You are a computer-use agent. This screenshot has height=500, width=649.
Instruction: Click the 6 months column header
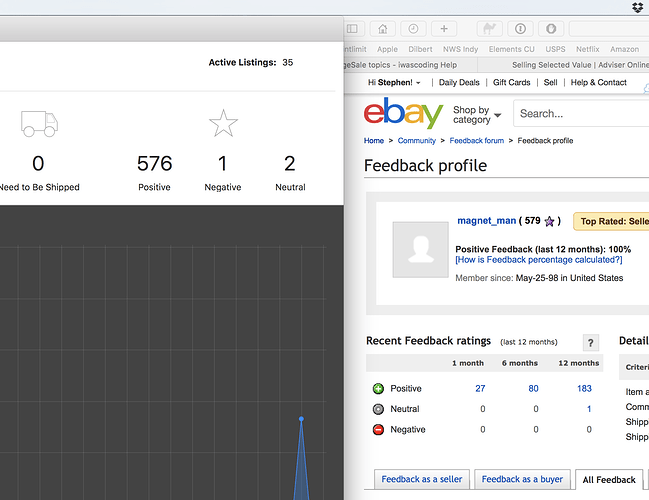(520, 363)
